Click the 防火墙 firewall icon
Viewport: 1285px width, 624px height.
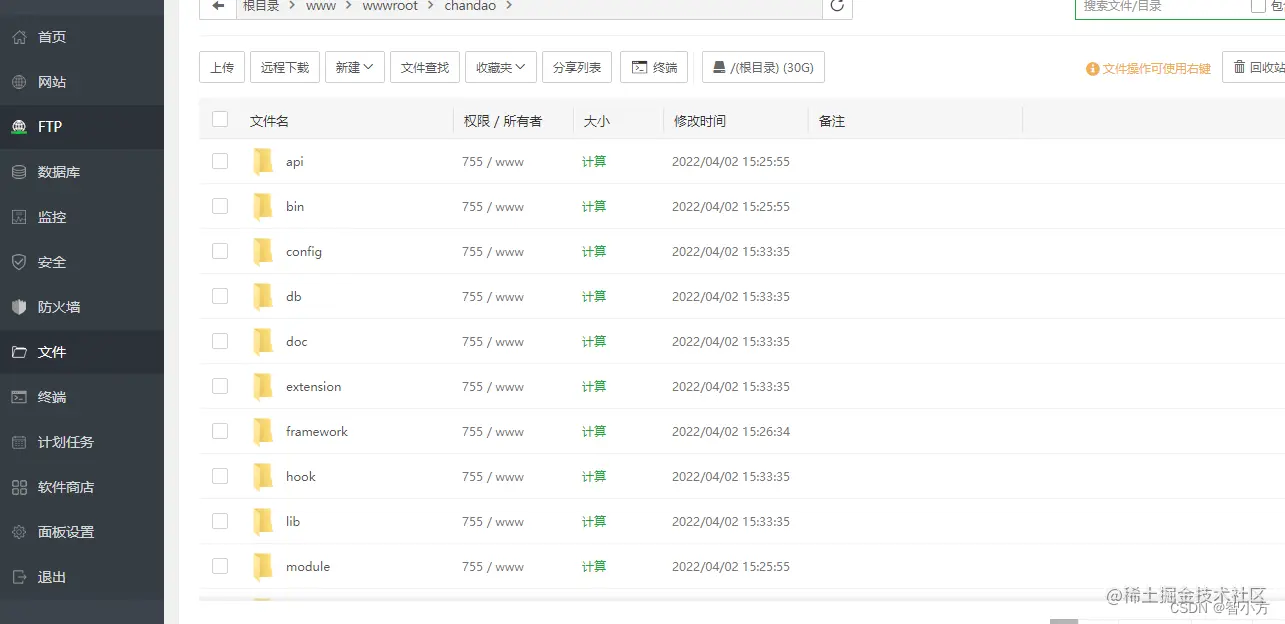point(19,307)
